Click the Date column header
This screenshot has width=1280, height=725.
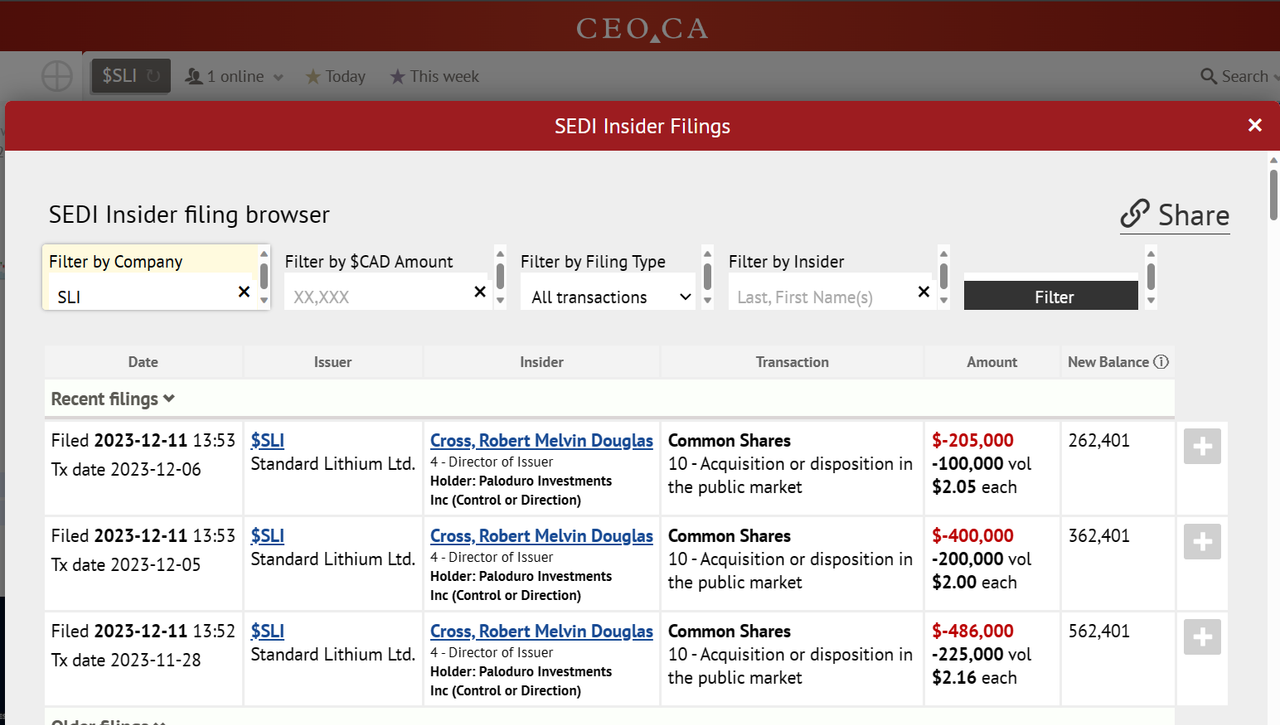[143, 362]
